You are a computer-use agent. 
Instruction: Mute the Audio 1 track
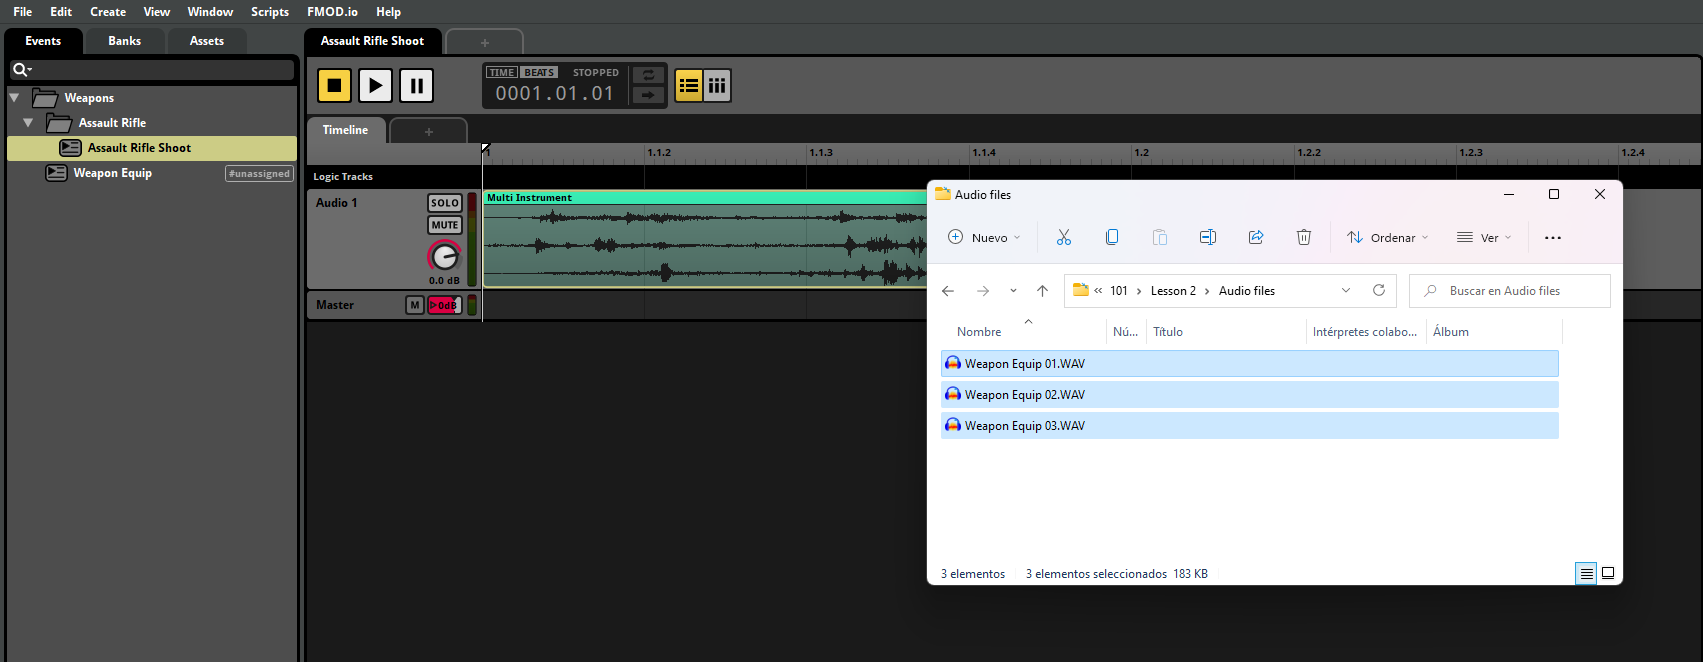click(x=445, y=225)
